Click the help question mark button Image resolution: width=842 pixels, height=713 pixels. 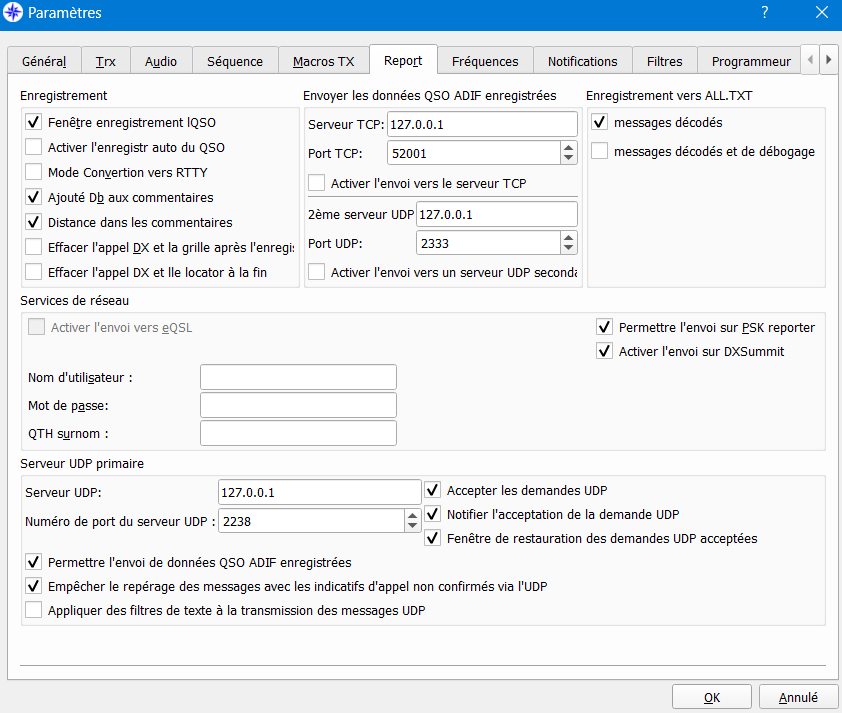(765, 12)
